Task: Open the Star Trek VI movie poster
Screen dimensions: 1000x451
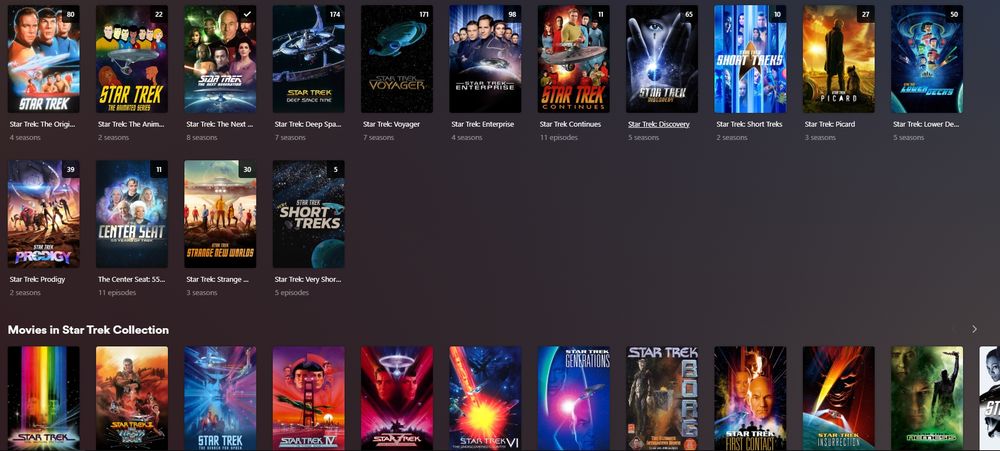Action: pos(485,399)
